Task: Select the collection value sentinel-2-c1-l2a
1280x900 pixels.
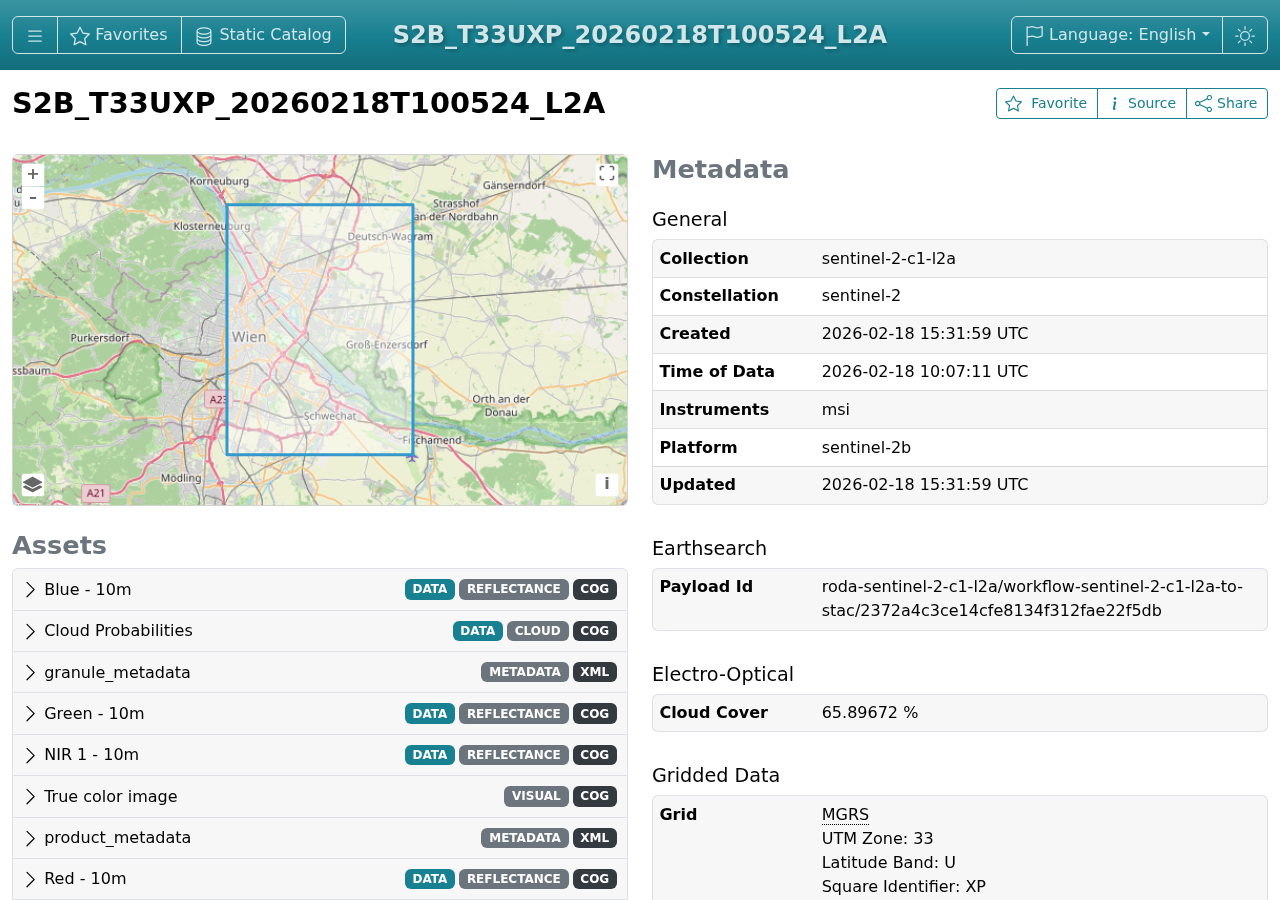Action: 889,259
